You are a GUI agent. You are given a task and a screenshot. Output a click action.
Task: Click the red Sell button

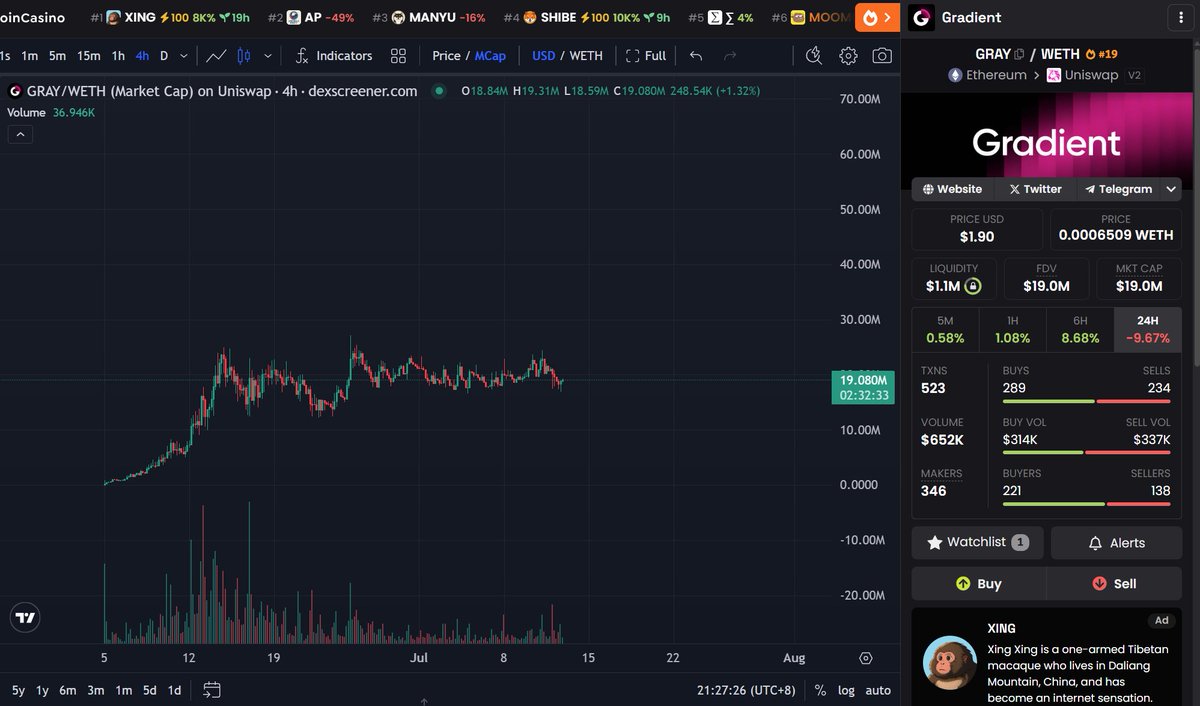point(1114,583)
